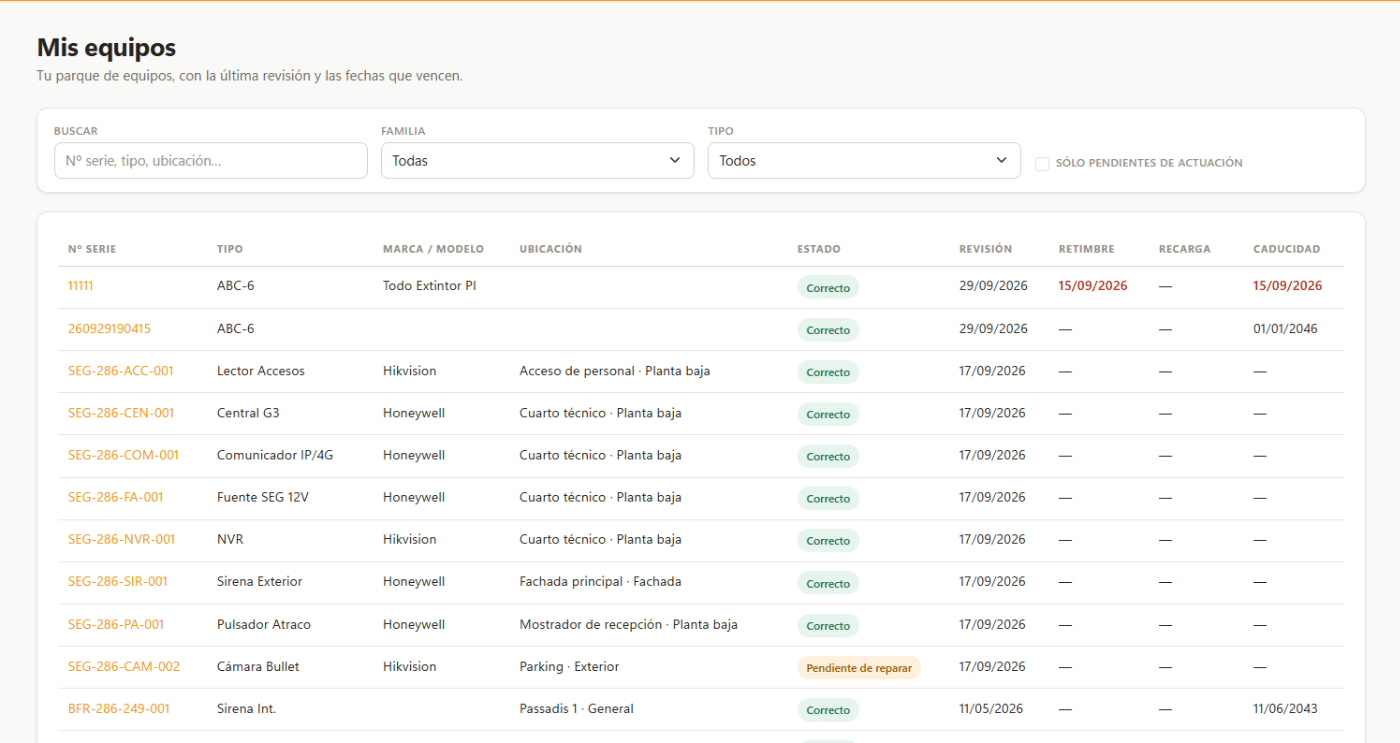The image size is (1400, 743).
Task: Click the revision date 11/05/2026
Action: coord(991,709)
